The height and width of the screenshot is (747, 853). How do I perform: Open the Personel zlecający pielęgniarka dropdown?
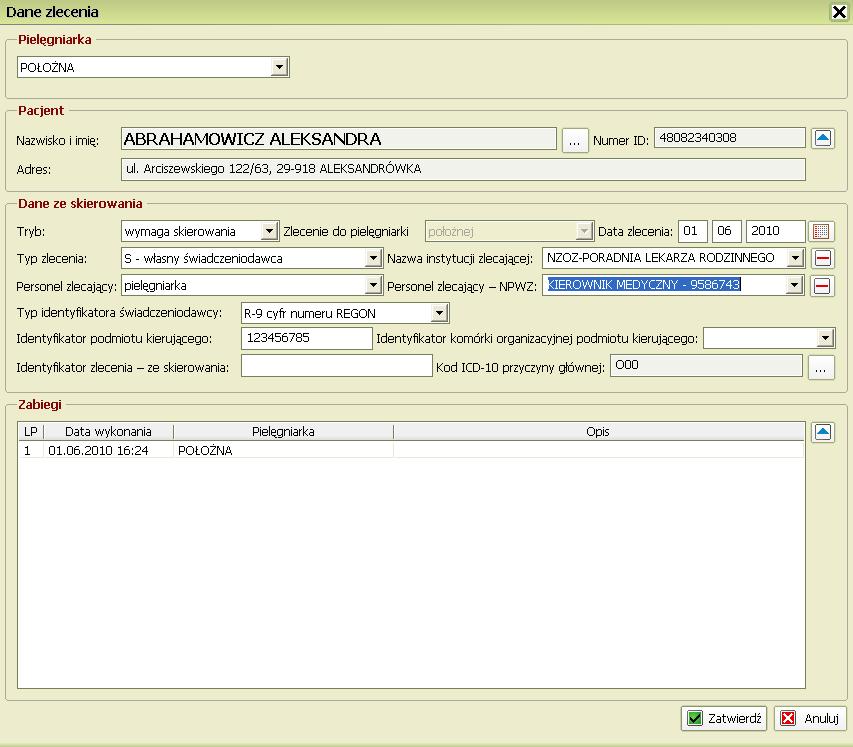[x=373, y=285]
